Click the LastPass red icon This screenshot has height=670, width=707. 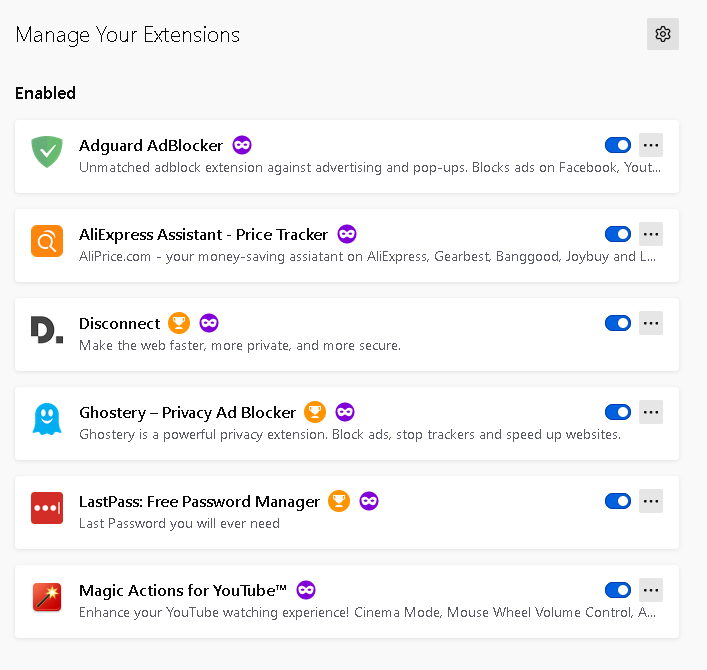[x=47, y=508]
